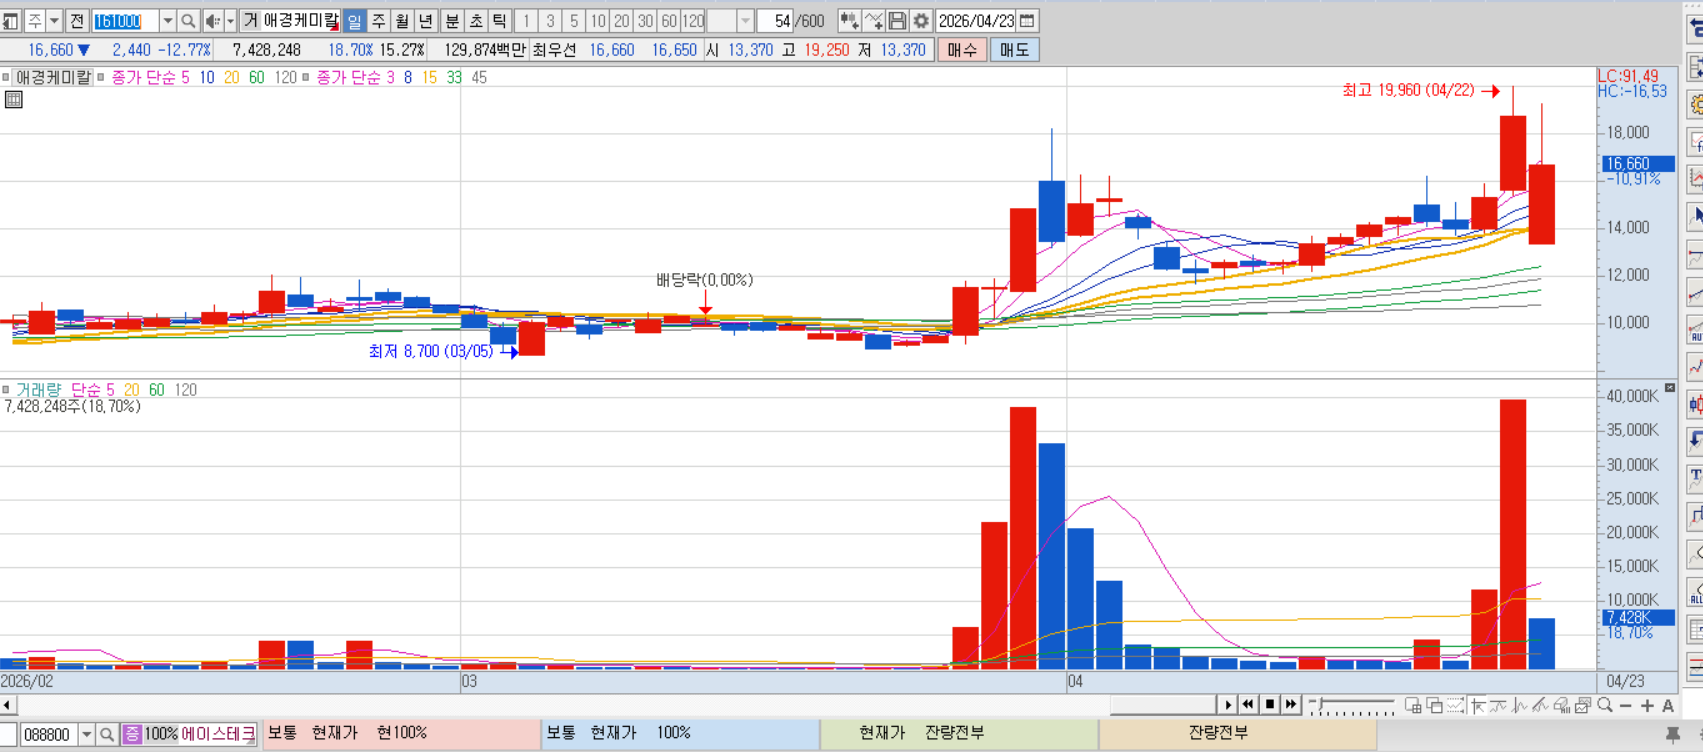Click the bar count field showing 54
This screenshot has width=1703, height=752.
(x=775, y=21)
